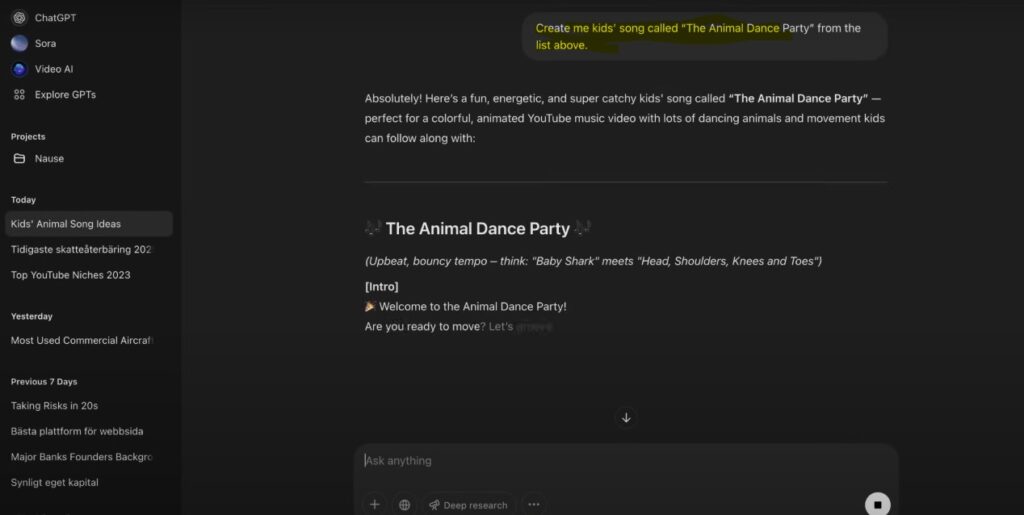Open the Sora icon in sidebar
The height and width of the screenshot is (515, 1024).
click(19, 43)
